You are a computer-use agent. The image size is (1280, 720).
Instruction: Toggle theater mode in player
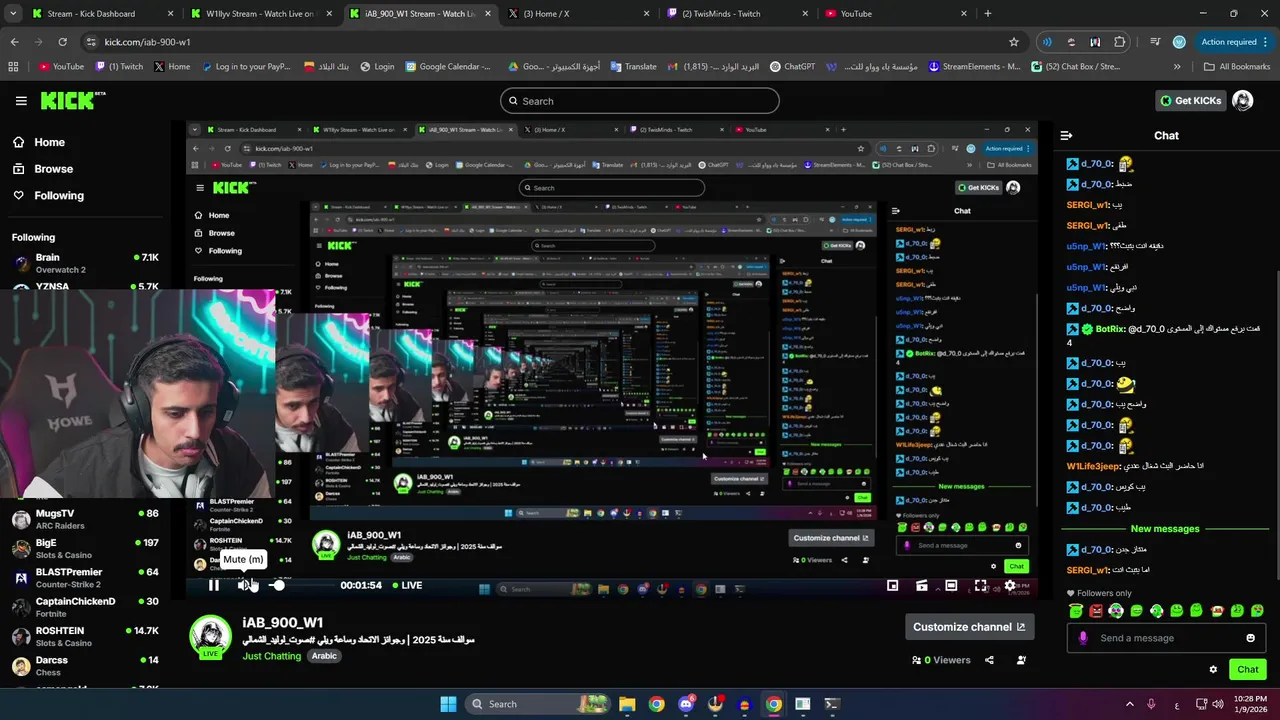(x=951, y=586)
